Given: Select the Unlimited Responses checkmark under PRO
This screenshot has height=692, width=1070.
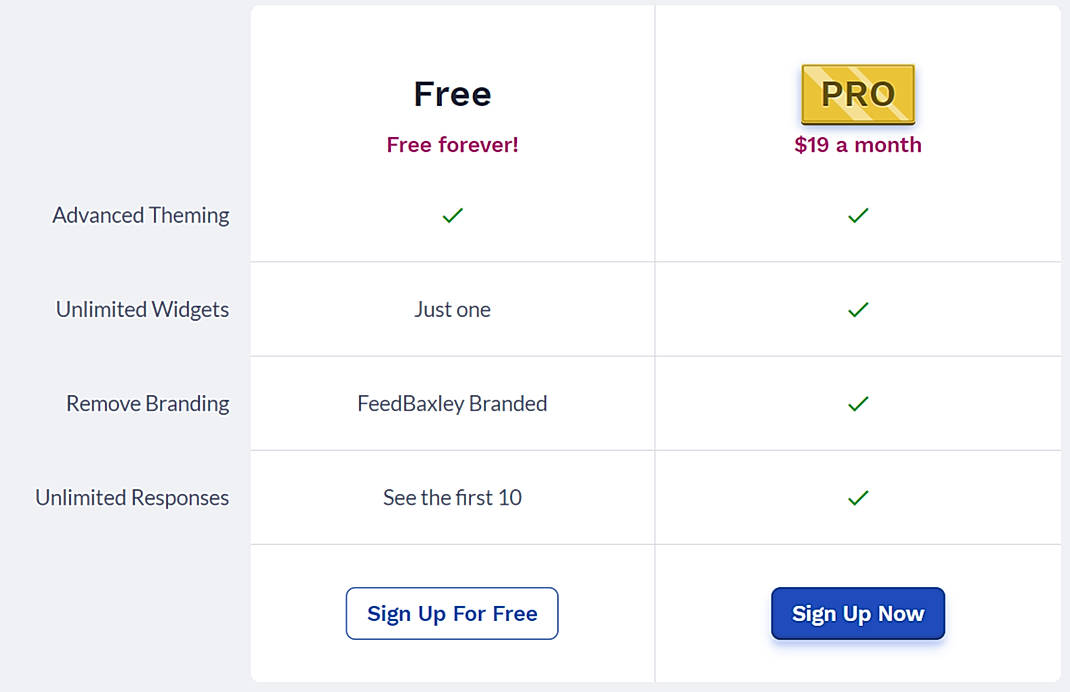Looking at the screenshot, I should tap(858, 498).
